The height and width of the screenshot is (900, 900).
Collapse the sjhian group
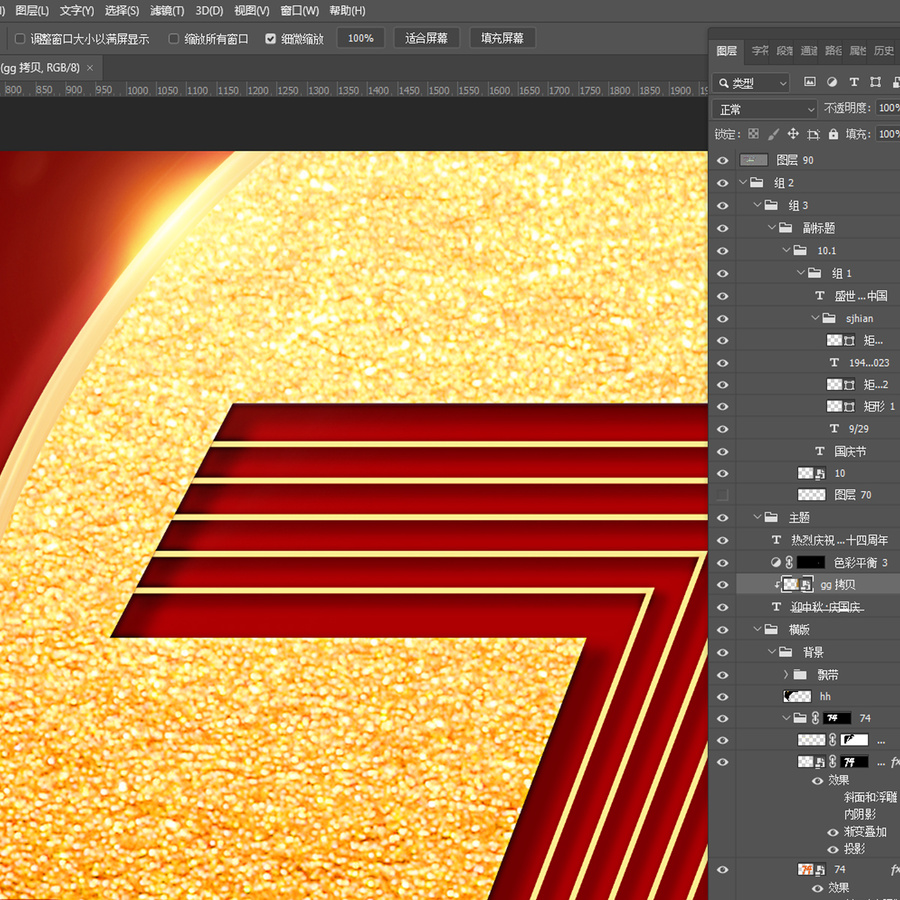click(x=815, y=318)
